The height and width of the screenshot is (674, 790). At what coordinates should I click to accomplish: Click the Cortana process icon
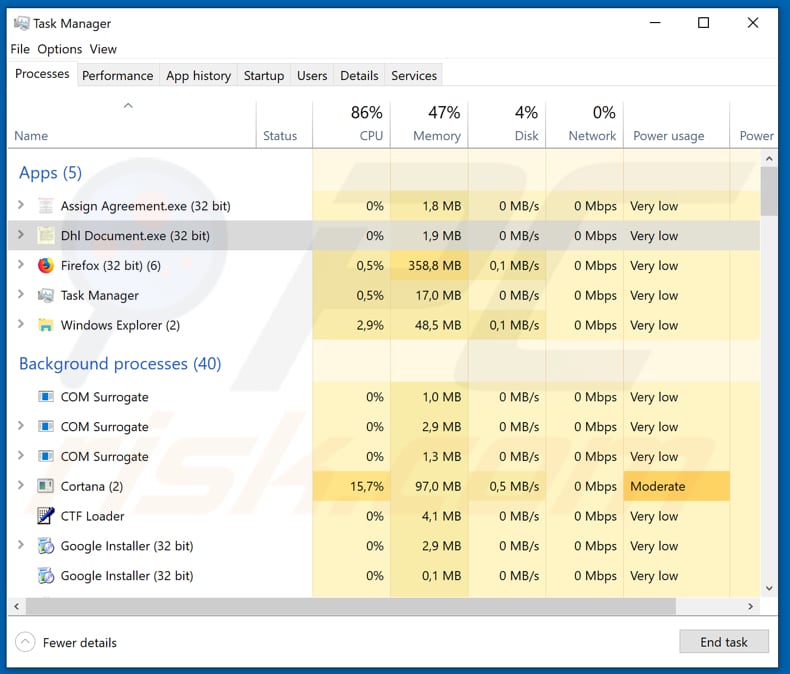click(45, 486)
